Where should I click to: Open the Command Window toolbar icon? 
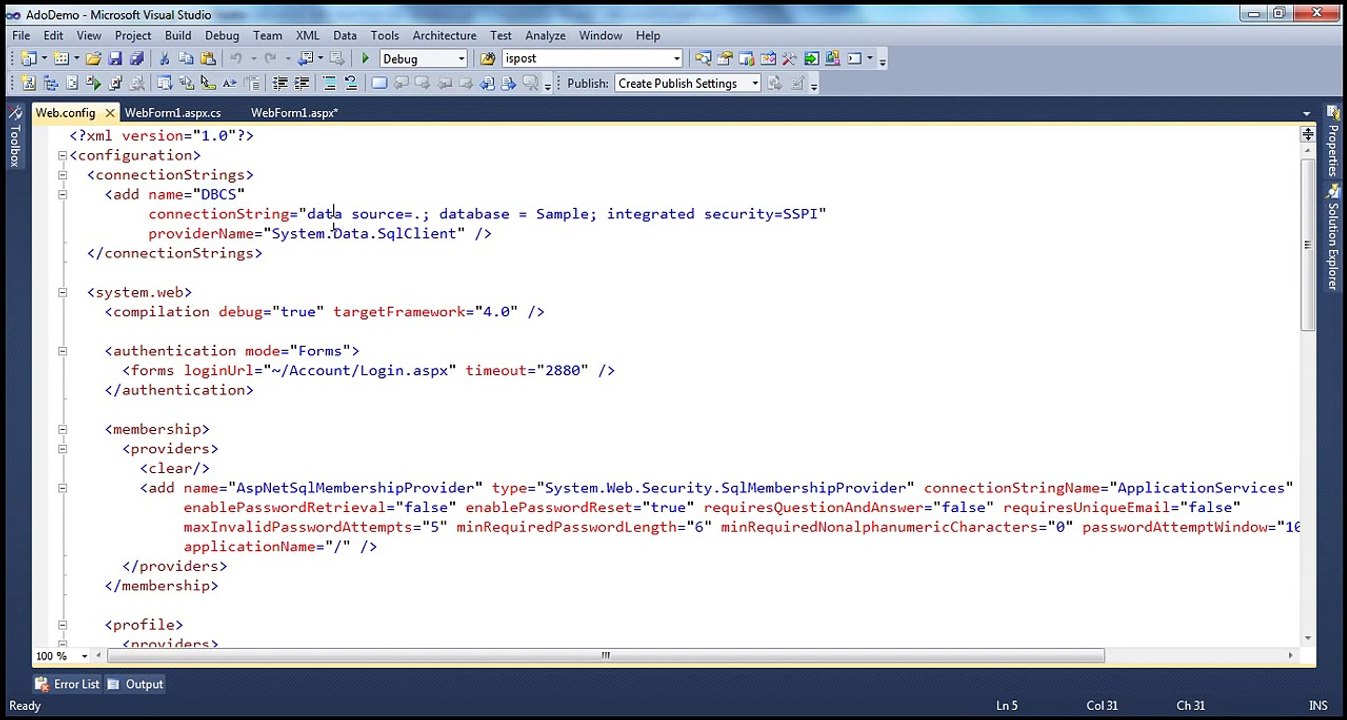coord(855,58)
